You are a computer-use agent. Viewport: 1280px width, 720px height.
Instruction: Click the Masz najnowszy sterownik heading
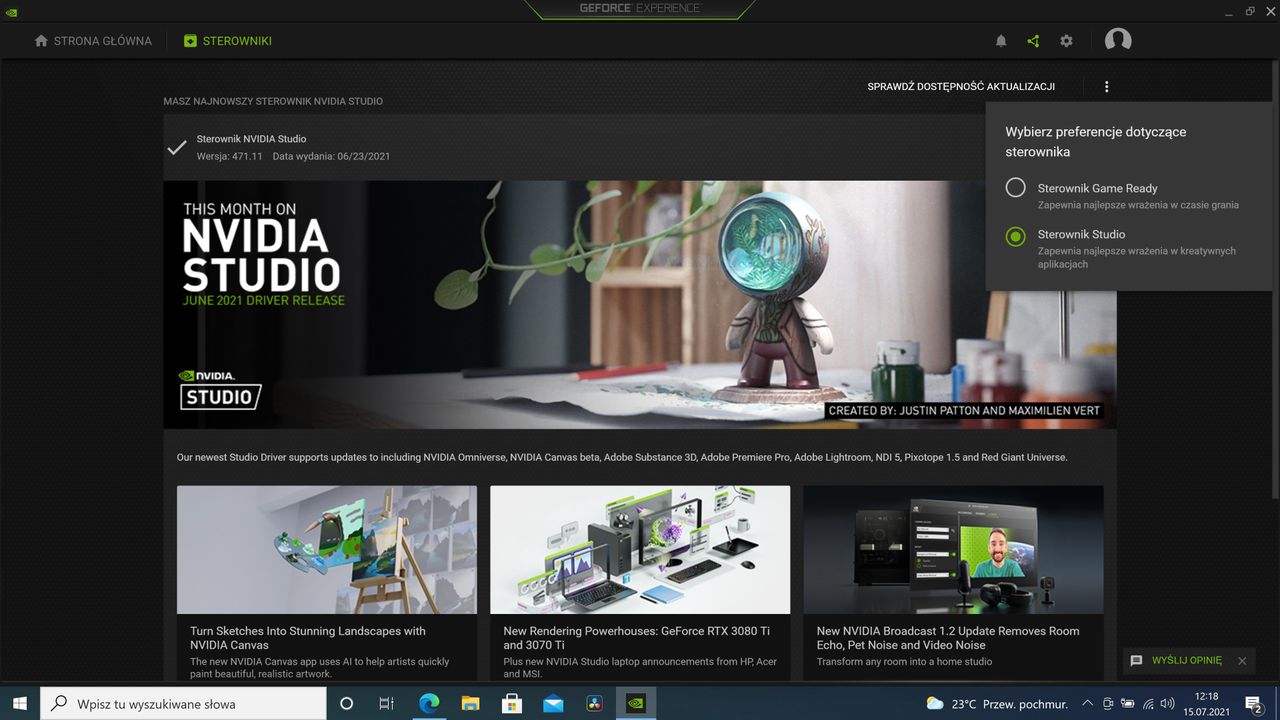coord(273,101)
